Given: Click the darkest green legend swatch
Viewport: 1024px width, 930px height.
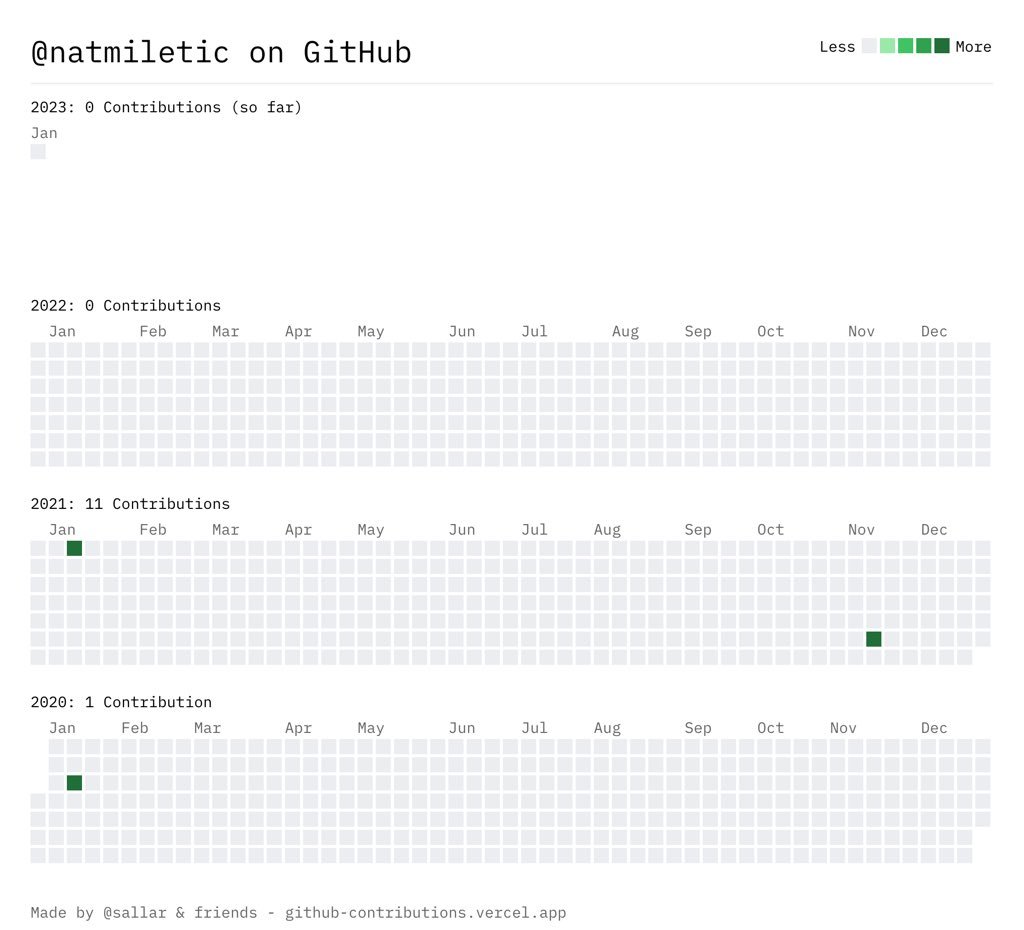Looking at the screenshot, I should click(942, 46).
